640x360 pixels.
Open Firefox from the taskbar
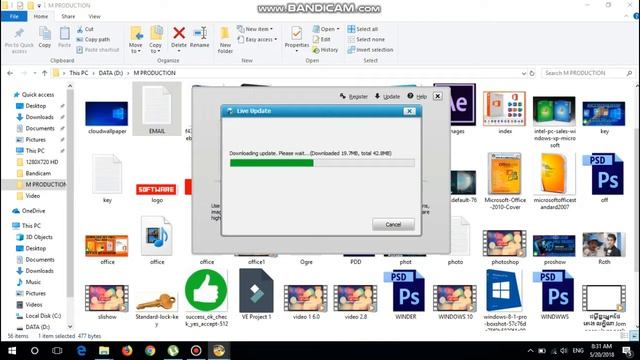[127, 351]
